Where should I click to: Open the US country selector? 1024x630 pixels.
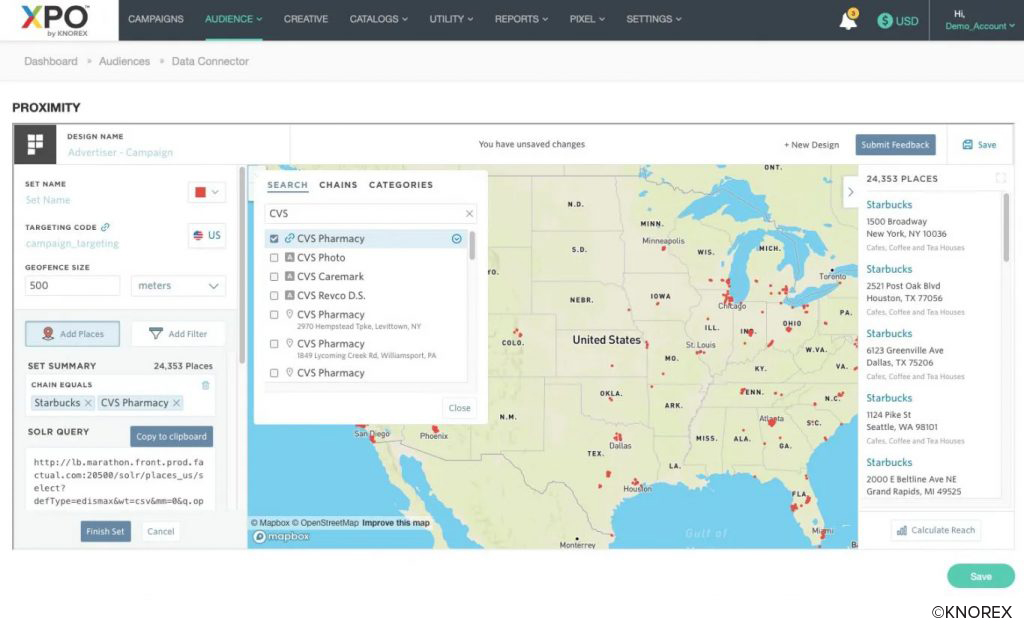[x=207, y=236]
